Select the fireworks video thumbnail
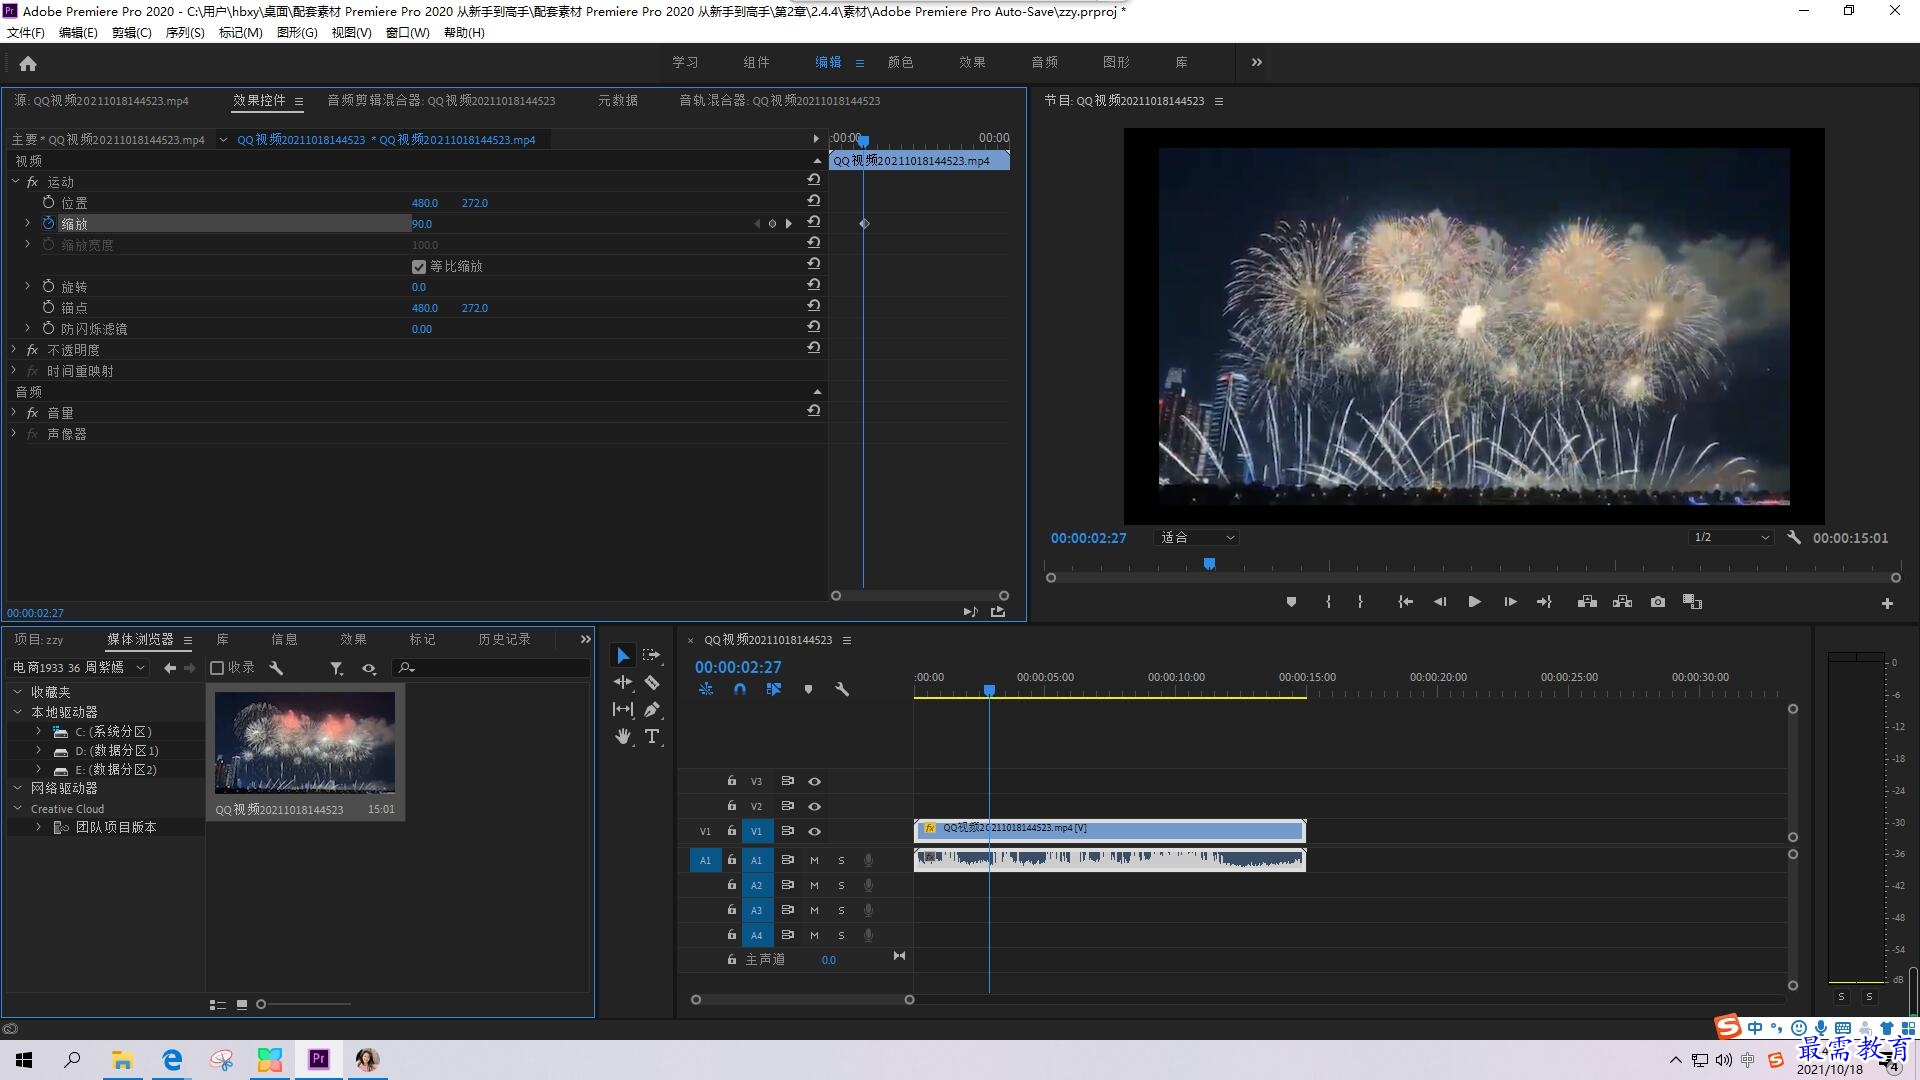The image size is (1920, 1080). (x=305, y=742)
